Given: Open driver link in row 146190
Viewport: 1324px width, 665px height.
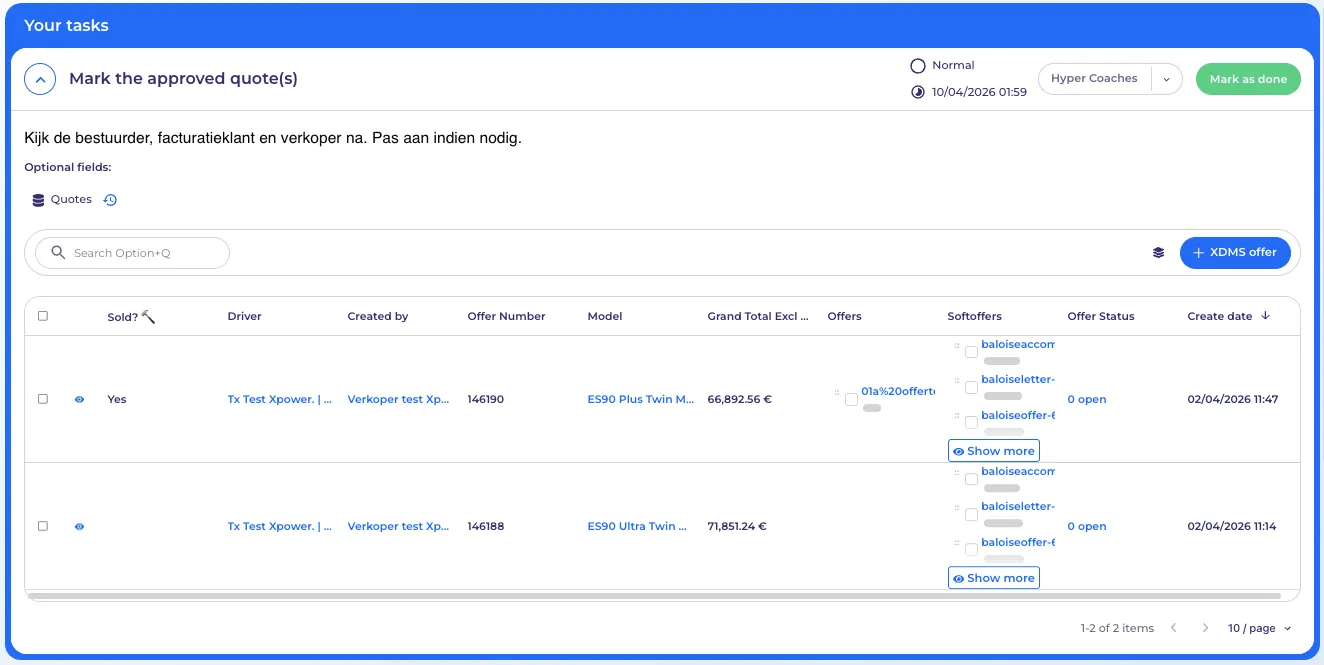Looking at the screenshot, I should pyautogui.click(x=280, y=399).
